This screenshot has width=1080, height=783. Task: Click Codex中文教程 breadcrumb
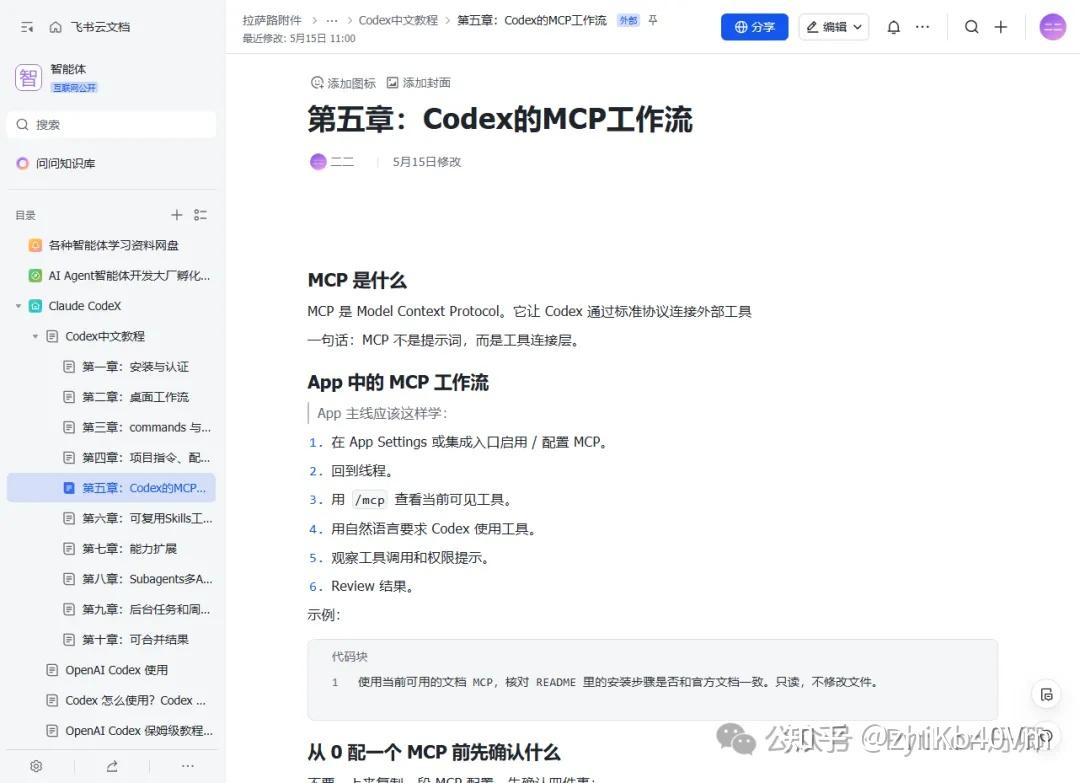[398, 20]
